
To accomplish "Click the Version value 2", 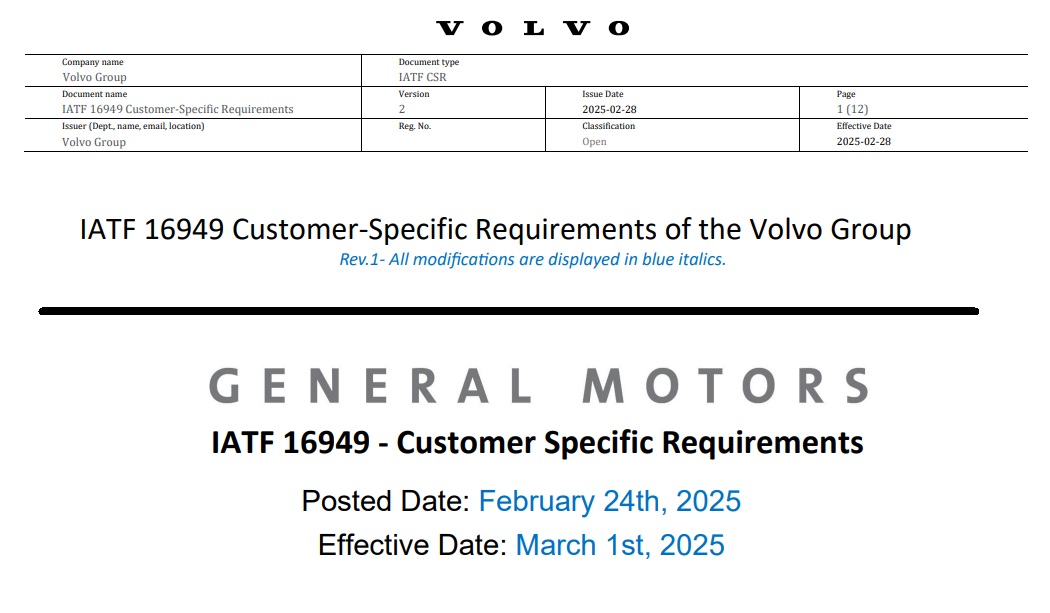I will click(402, 109).
